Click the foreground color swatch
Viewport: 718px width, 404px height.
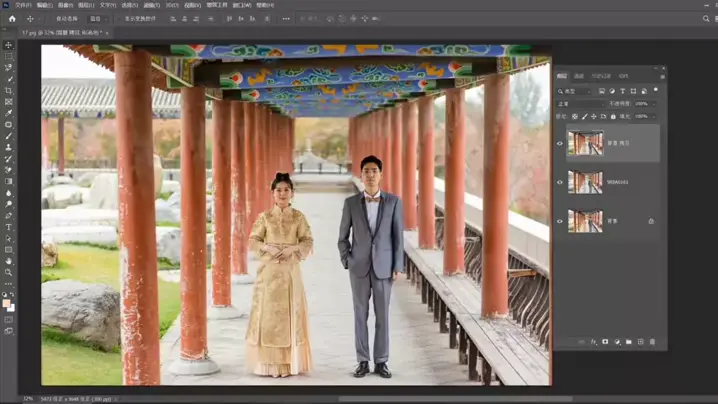pos(7,303)
